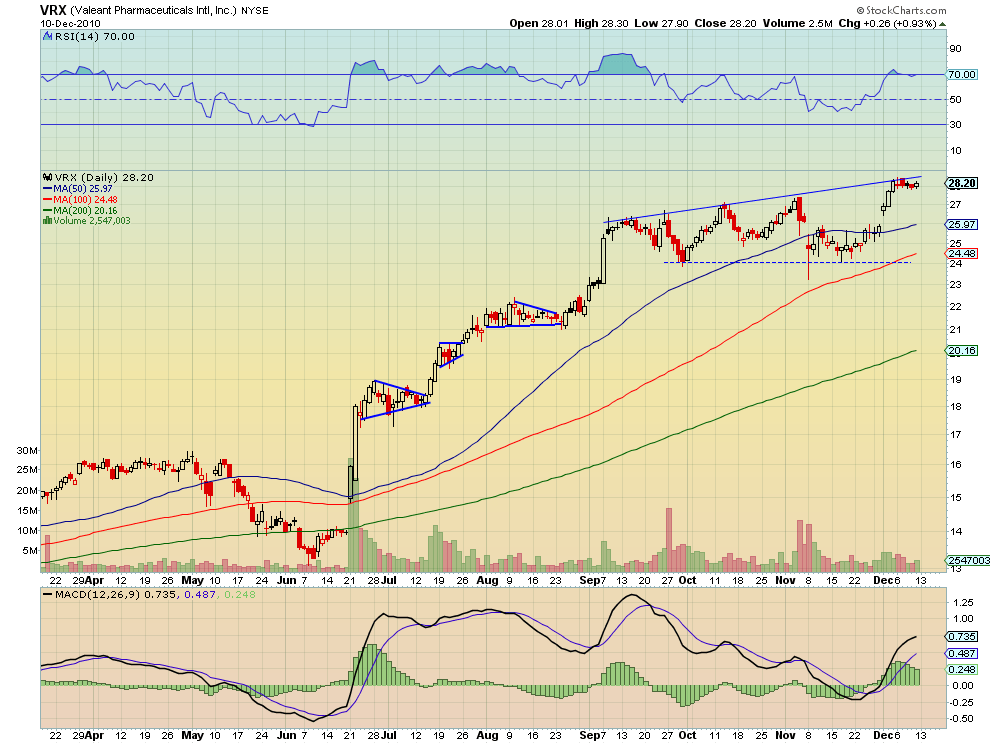990x744 pixels.
Task: Click the blue 0.487 signal value in the MACD legend
Action: [x=198, y=594]
